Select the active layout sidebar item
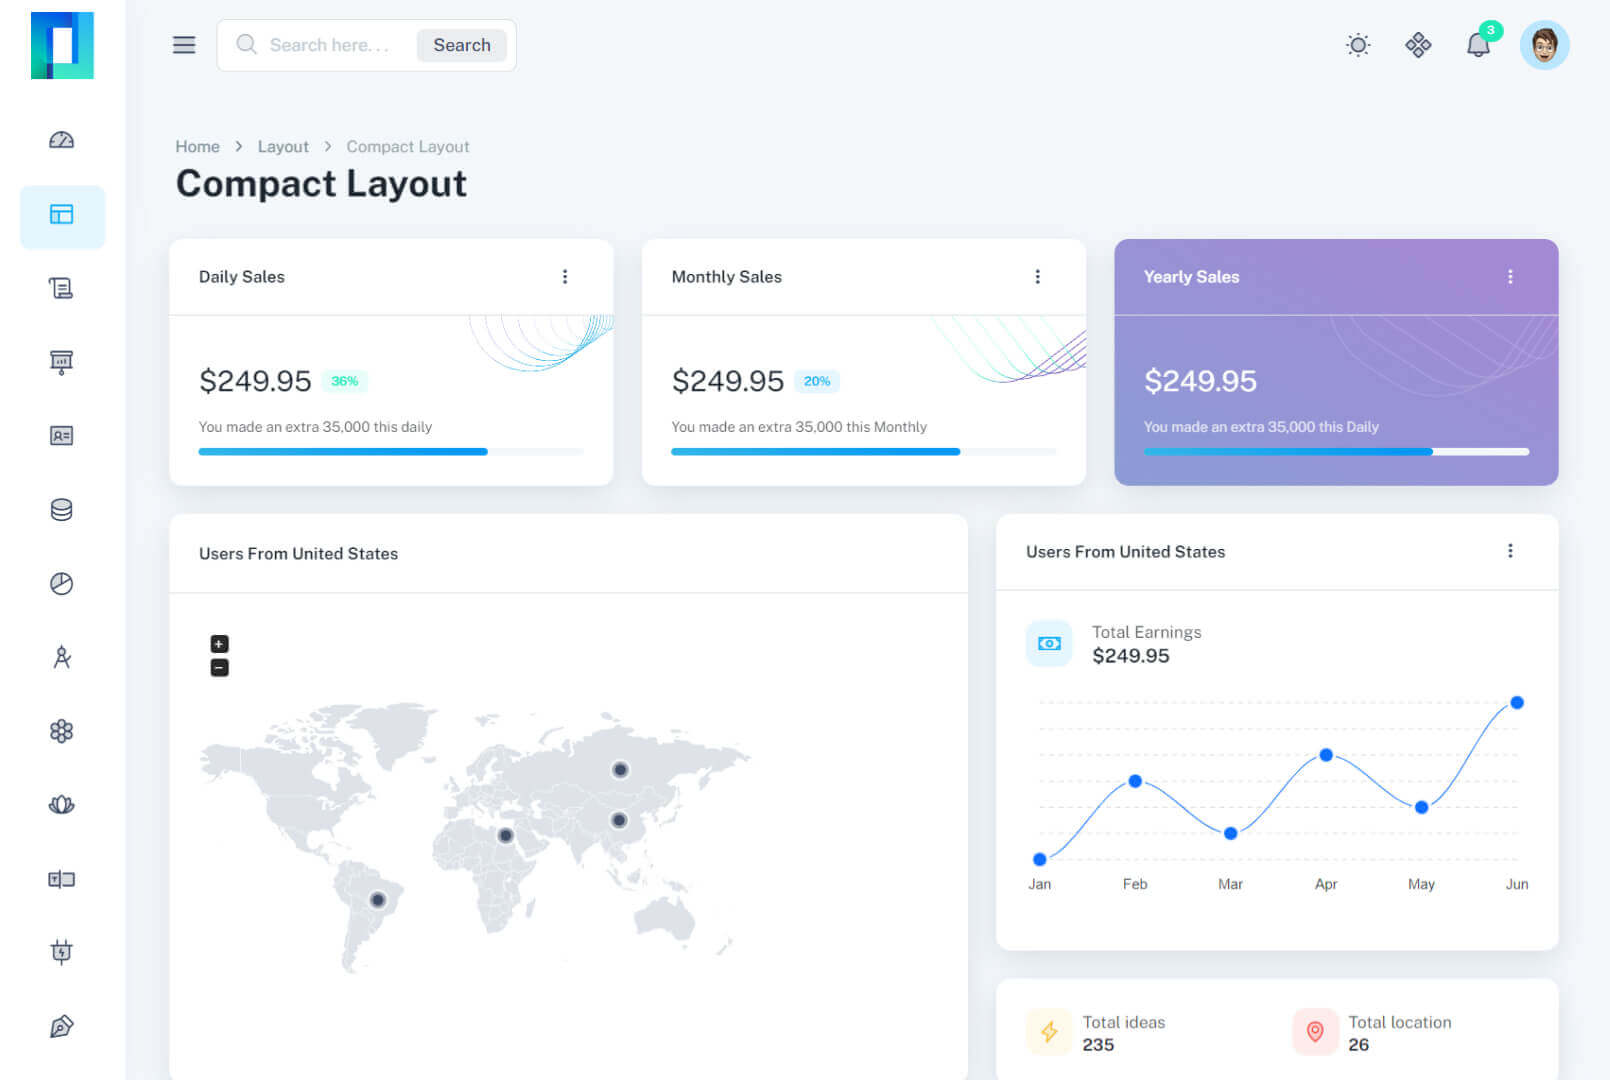Viewport: 1610px width, 1080px height. point(61,215)
